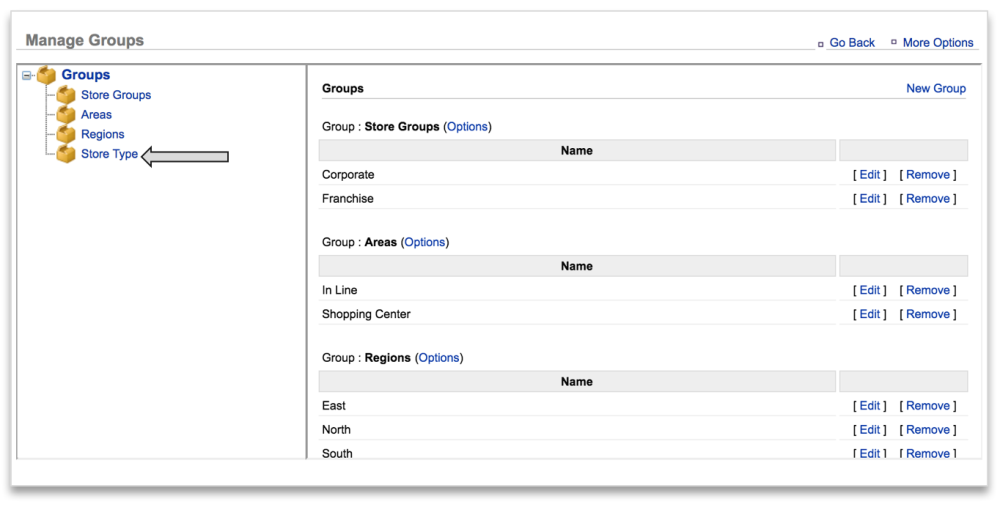Click the Groups root folder icon
The width and height of the screenshot is (1000, 507).
[x=47, y=75]
